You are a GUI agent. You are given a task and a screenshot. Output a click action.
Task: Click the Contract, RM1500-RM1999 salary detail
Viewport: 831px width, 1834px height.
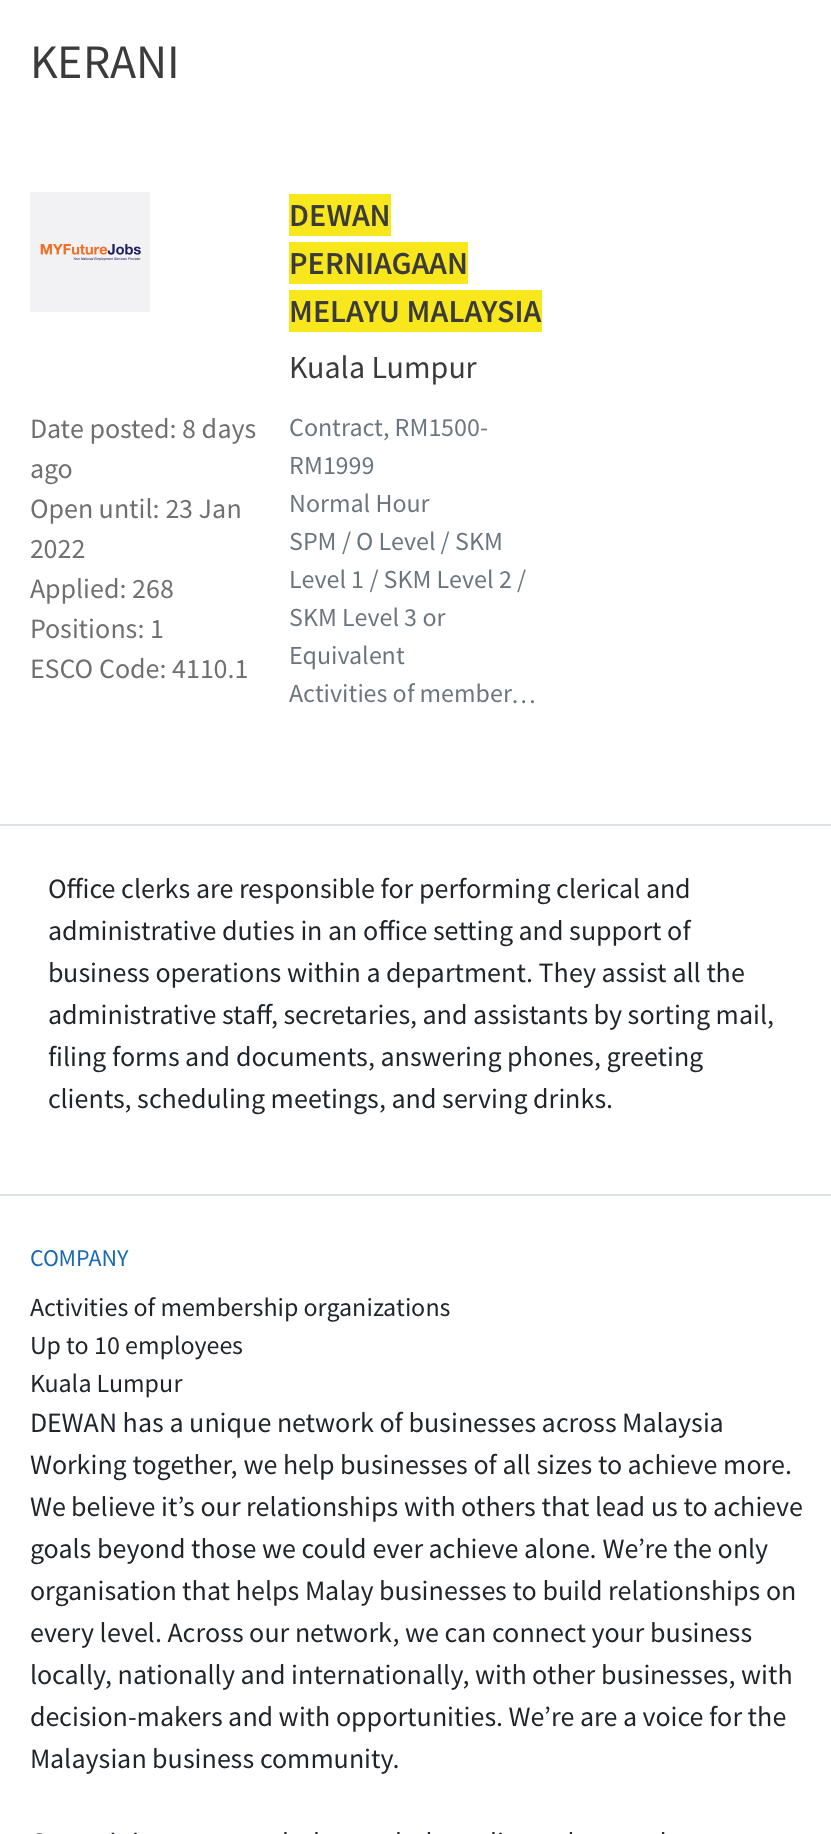(388, 446)
